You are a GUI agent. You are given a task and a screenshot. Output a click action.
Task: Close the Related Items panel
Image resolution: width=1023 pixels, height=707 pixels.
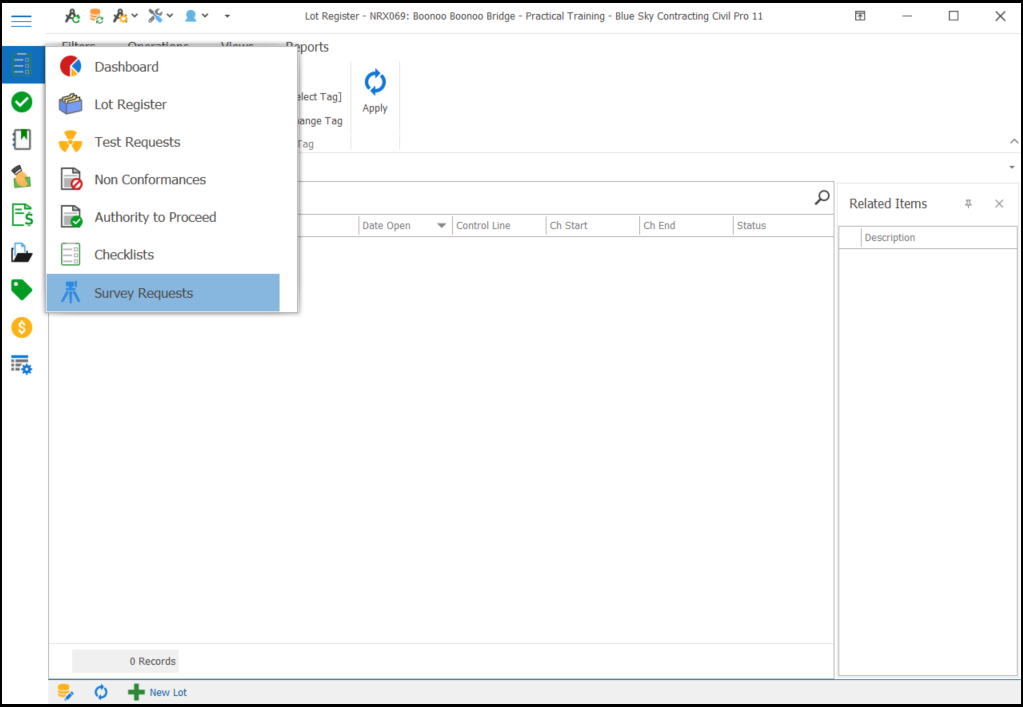[x=999, y=204]
